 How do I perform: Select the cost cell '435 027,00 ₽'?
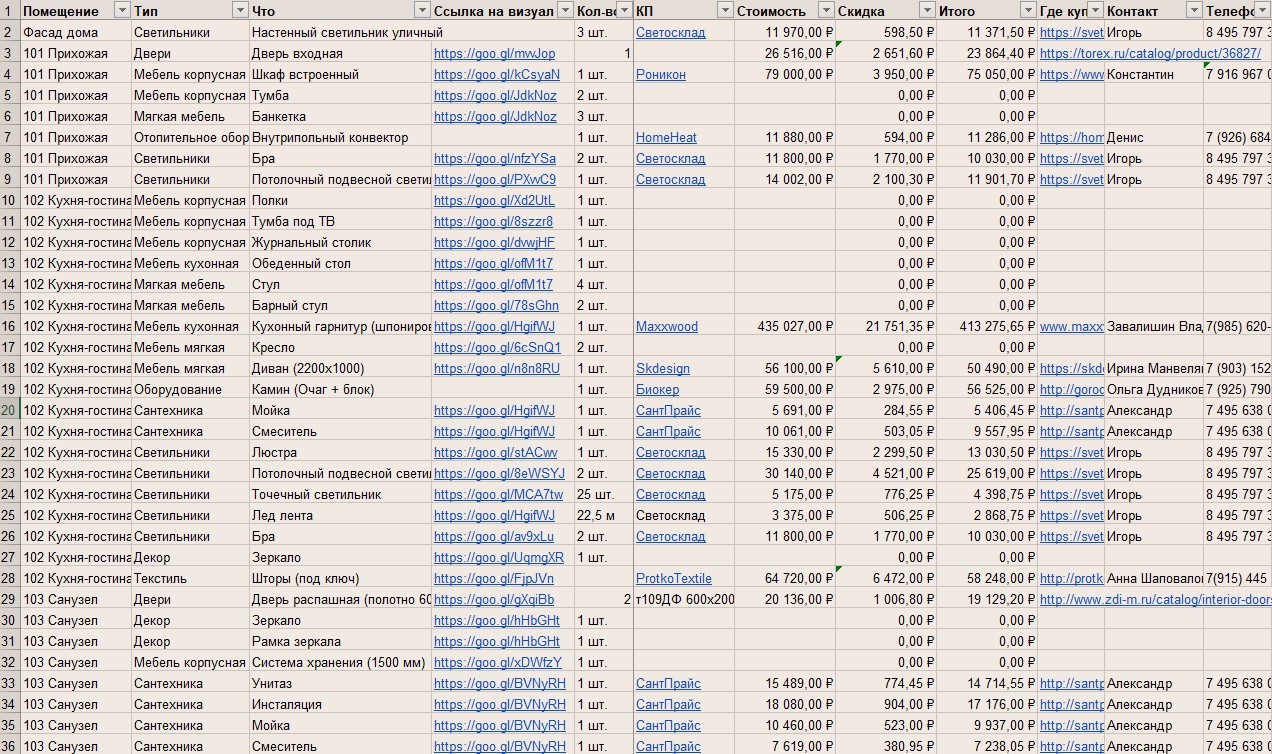(784, 326)
